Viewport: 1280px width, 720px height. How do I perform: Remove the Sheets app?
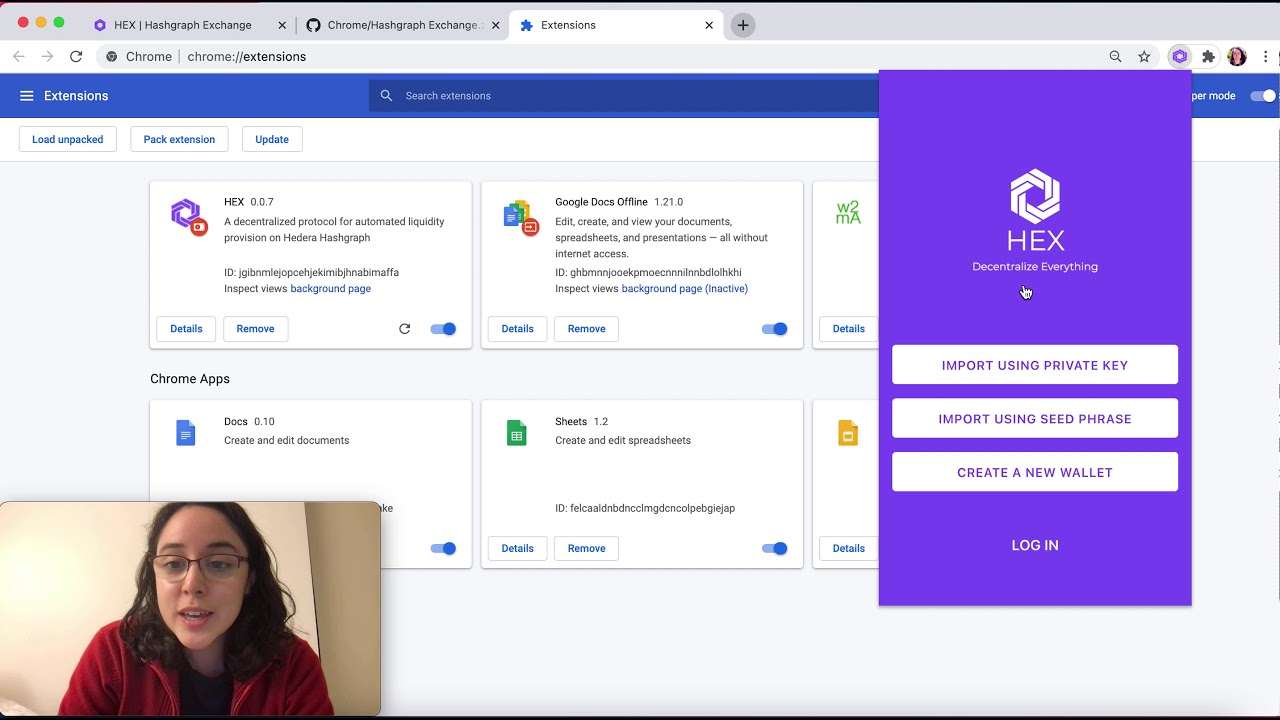586,548
